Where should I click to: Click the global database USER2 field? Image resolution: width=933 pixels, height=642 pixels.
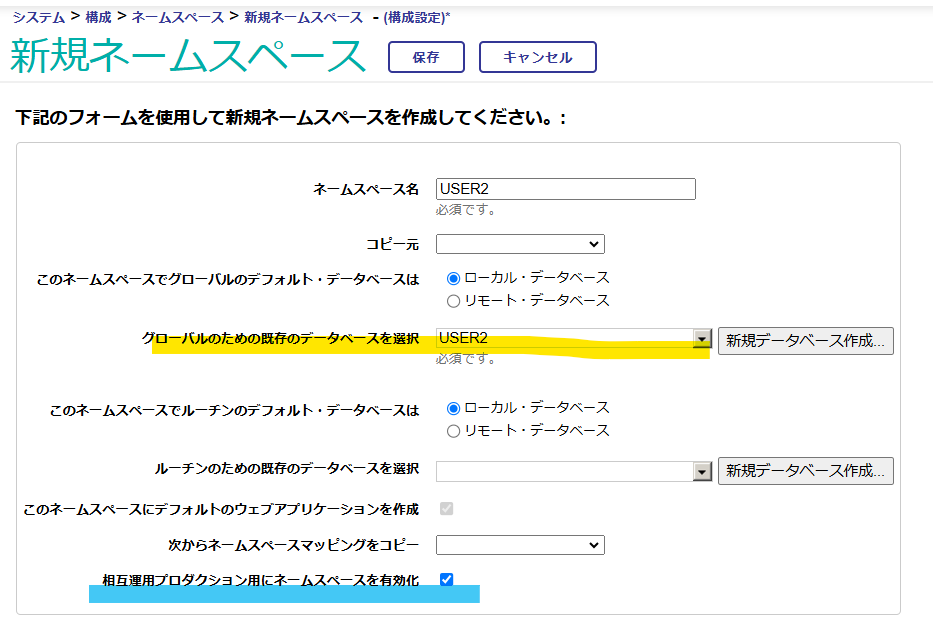(565, 339)
